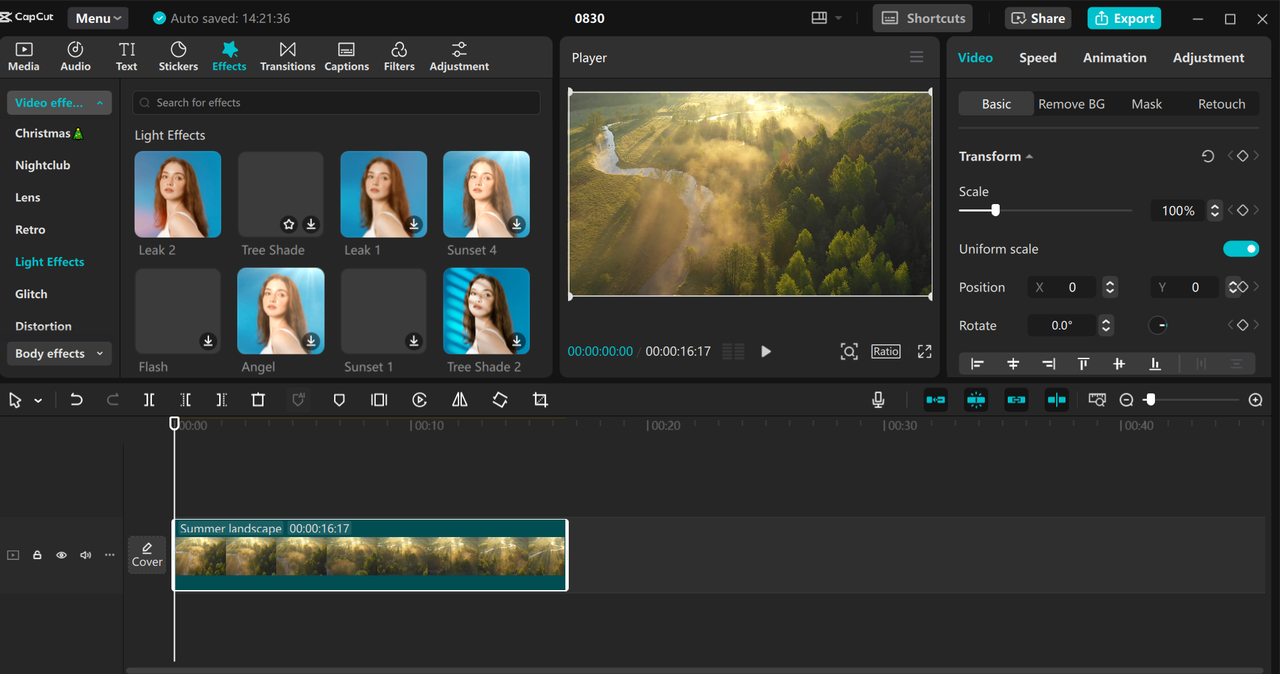Screen dimensions: 1280x674
Task: Toggle main track magnet
Action: pyautogui.click(x=936, y=400)
